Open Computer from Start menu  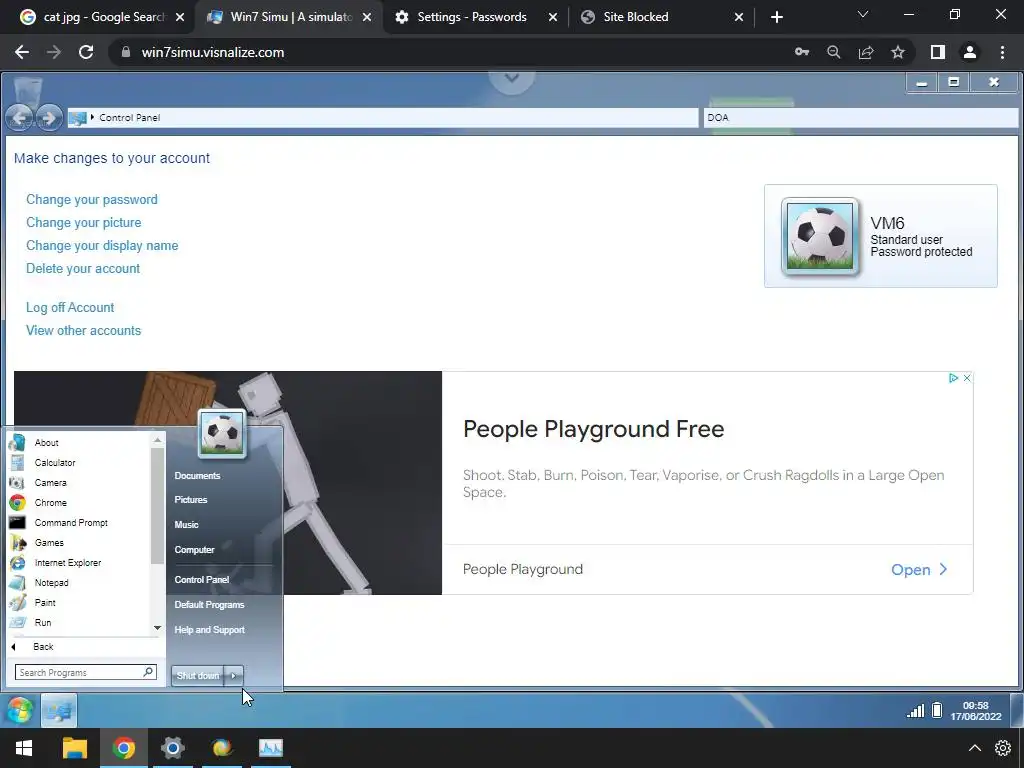pyautogui.click(x=194, y=550)
